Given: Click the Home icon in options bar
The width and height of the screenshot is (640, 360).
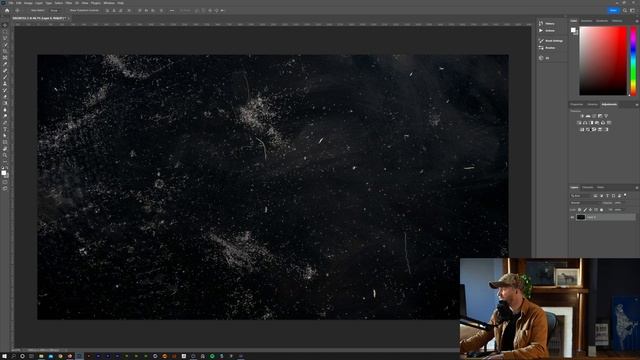Looking at the screenshot, I should coord(7,10).
